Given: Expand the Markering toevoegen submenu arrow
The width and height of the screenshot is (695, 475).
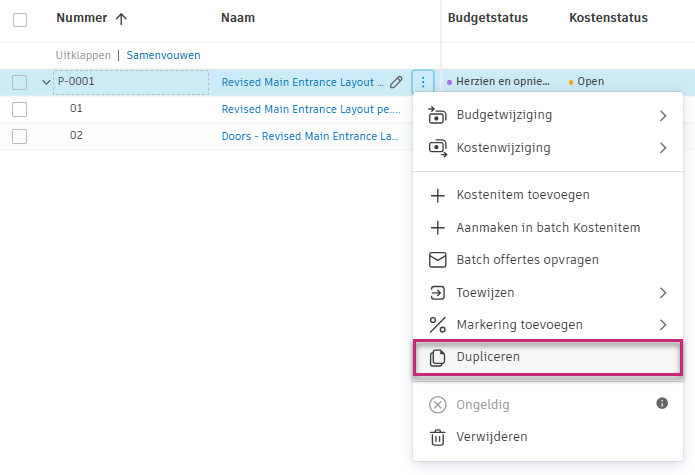Looking at the screenshot, I should point(663,325).
